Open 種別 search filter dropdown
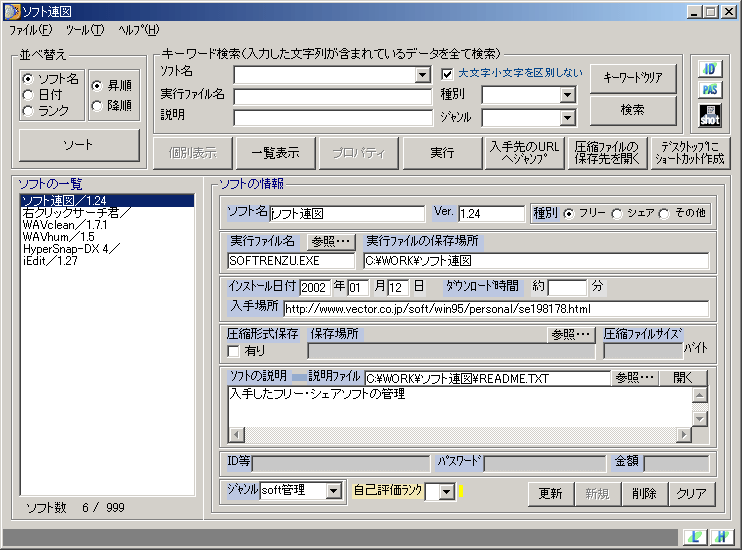Image resolution: width=742 pixels, height=550 pixels. [x=567, y=95]
